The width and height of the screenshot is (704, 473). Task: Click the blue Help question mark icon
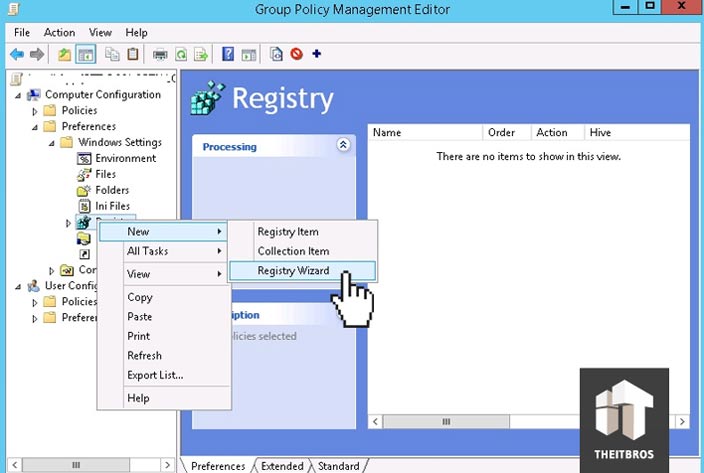click(228, 54)
